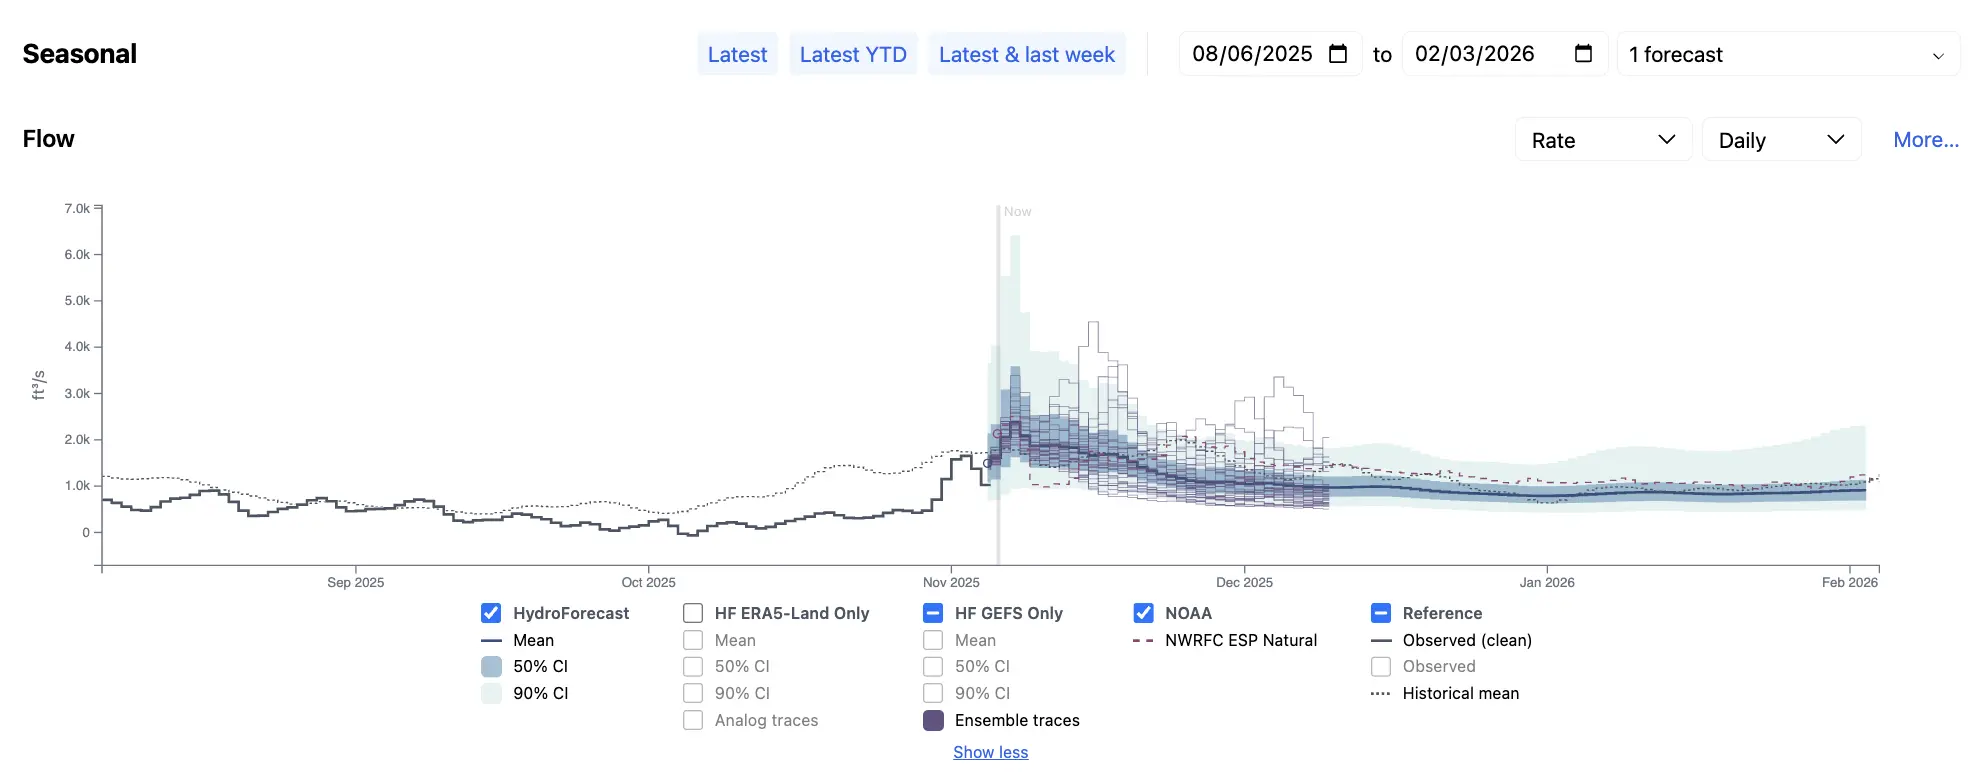Viewport: 1974px width, 782px height.
Task: Click the Historical mean dotted line icon
Action: pos(1381,693)
